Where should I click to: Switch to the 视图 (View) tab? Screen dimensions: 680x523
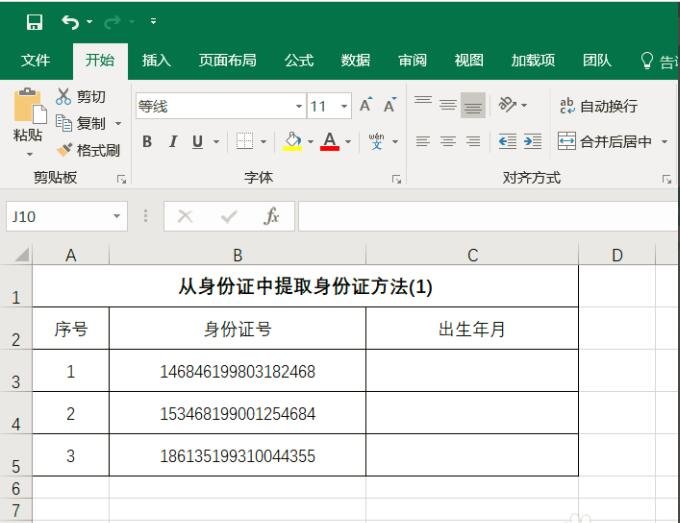(x=469, y=60)
